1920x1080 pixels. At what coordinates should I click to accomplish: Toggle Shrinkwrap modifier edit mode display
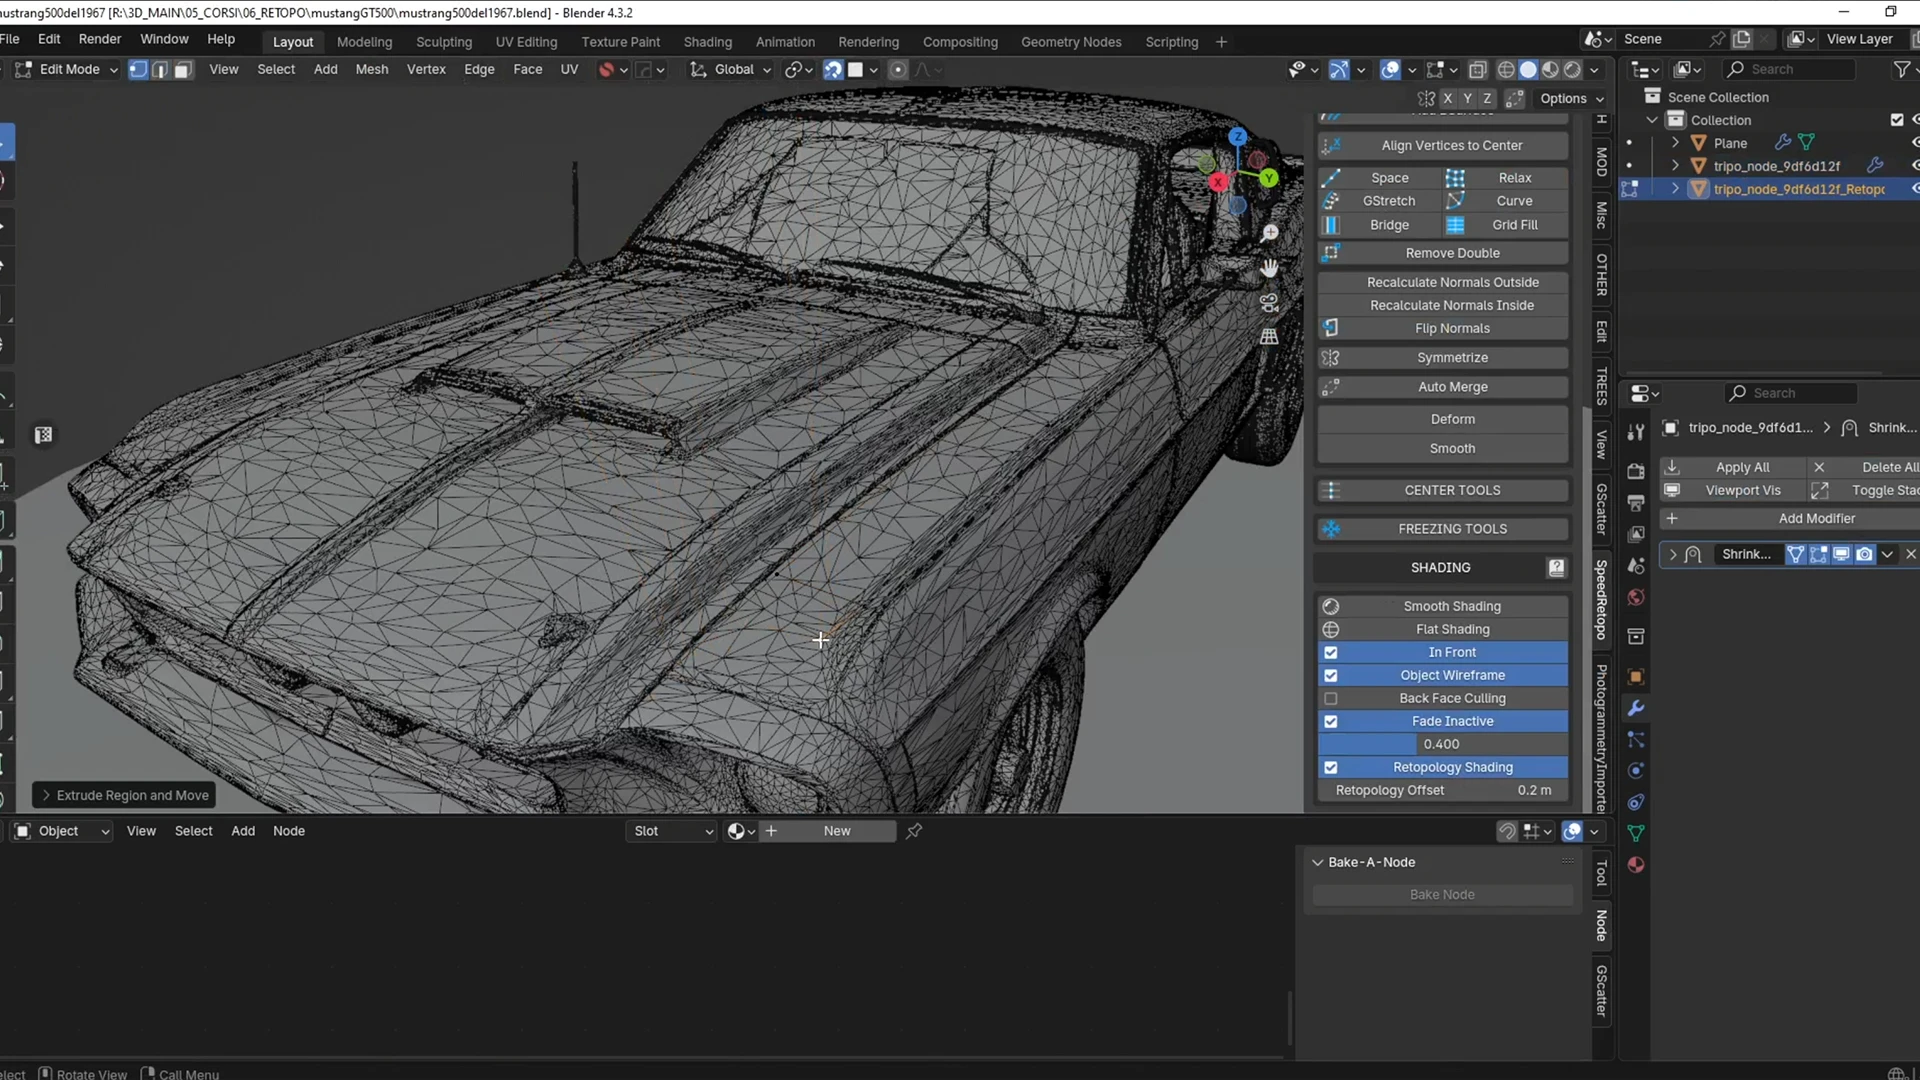click(1819, 554)
